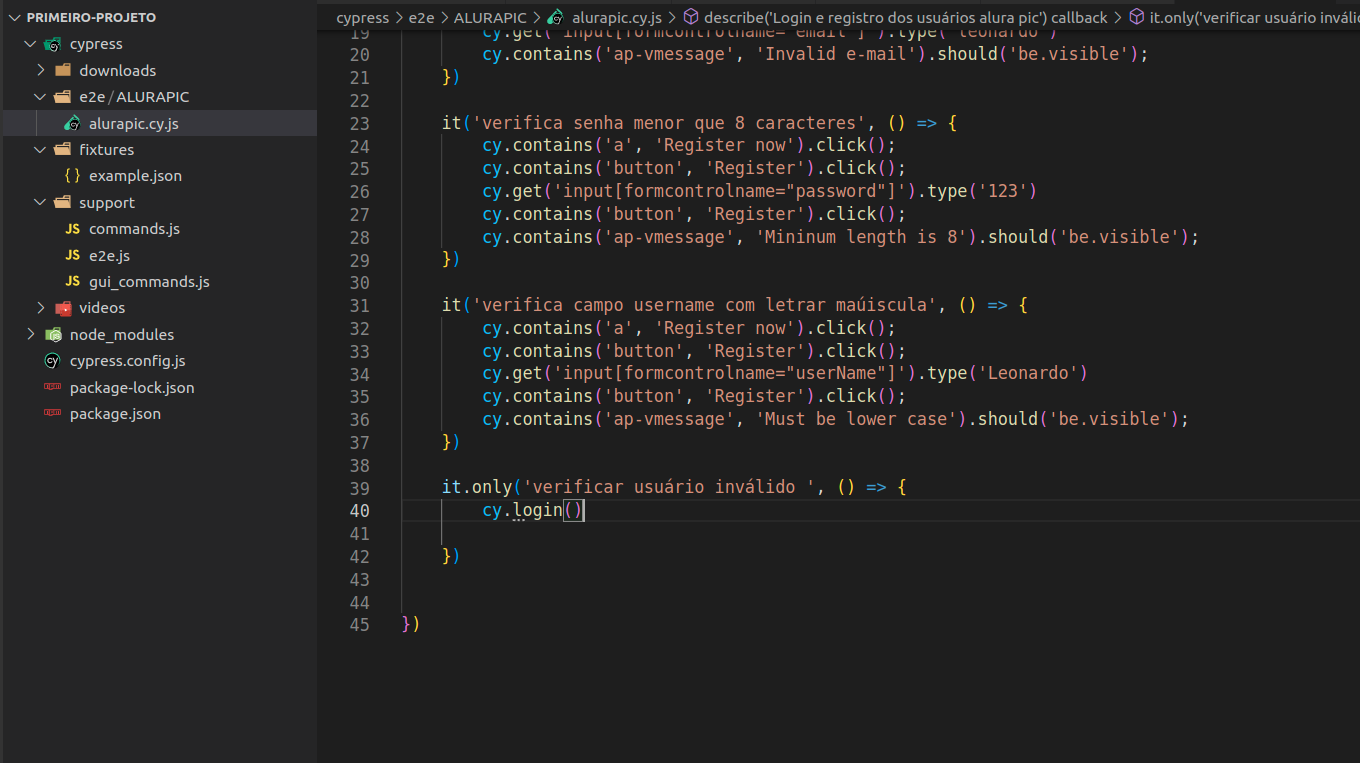1360x763 pixels.
Task: Click the cypress breadcrumb segment
Action: (x=362, y=18)
